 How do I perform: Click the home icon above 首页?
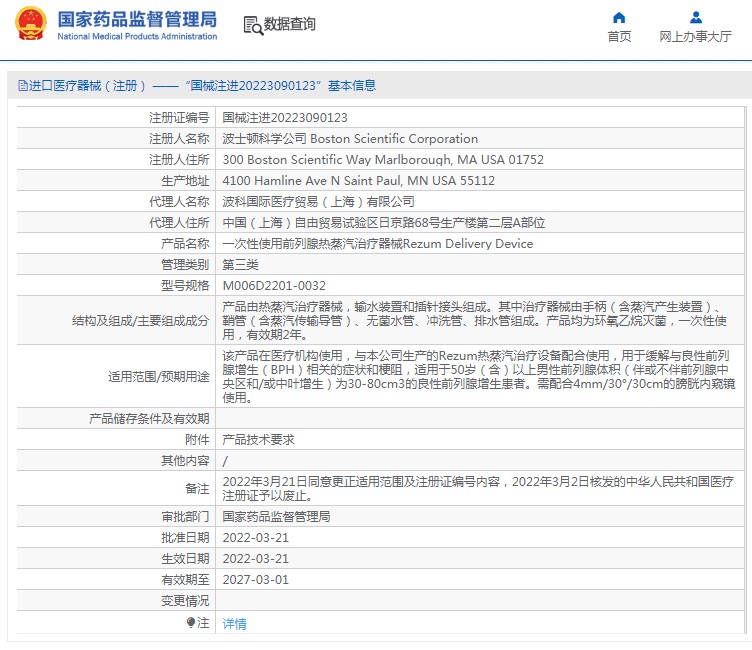tap(619, 18)
